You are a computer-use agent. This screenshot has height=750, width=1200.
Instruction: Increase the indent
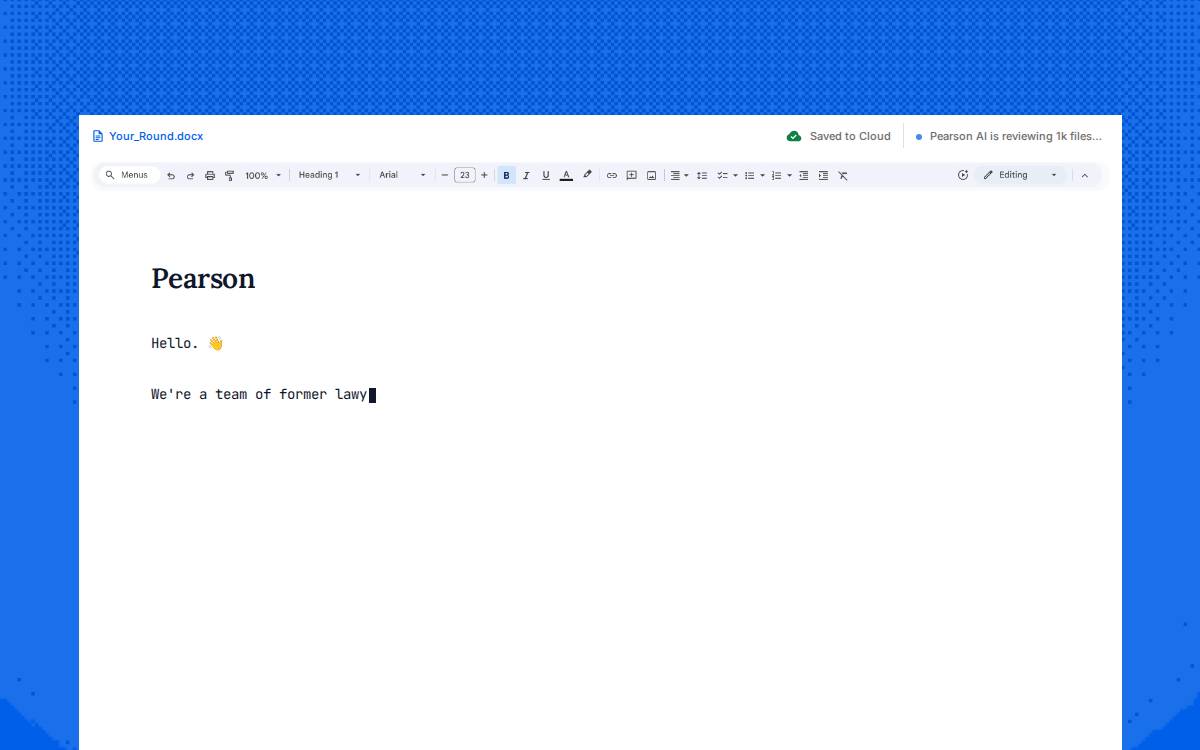point(823,175)
